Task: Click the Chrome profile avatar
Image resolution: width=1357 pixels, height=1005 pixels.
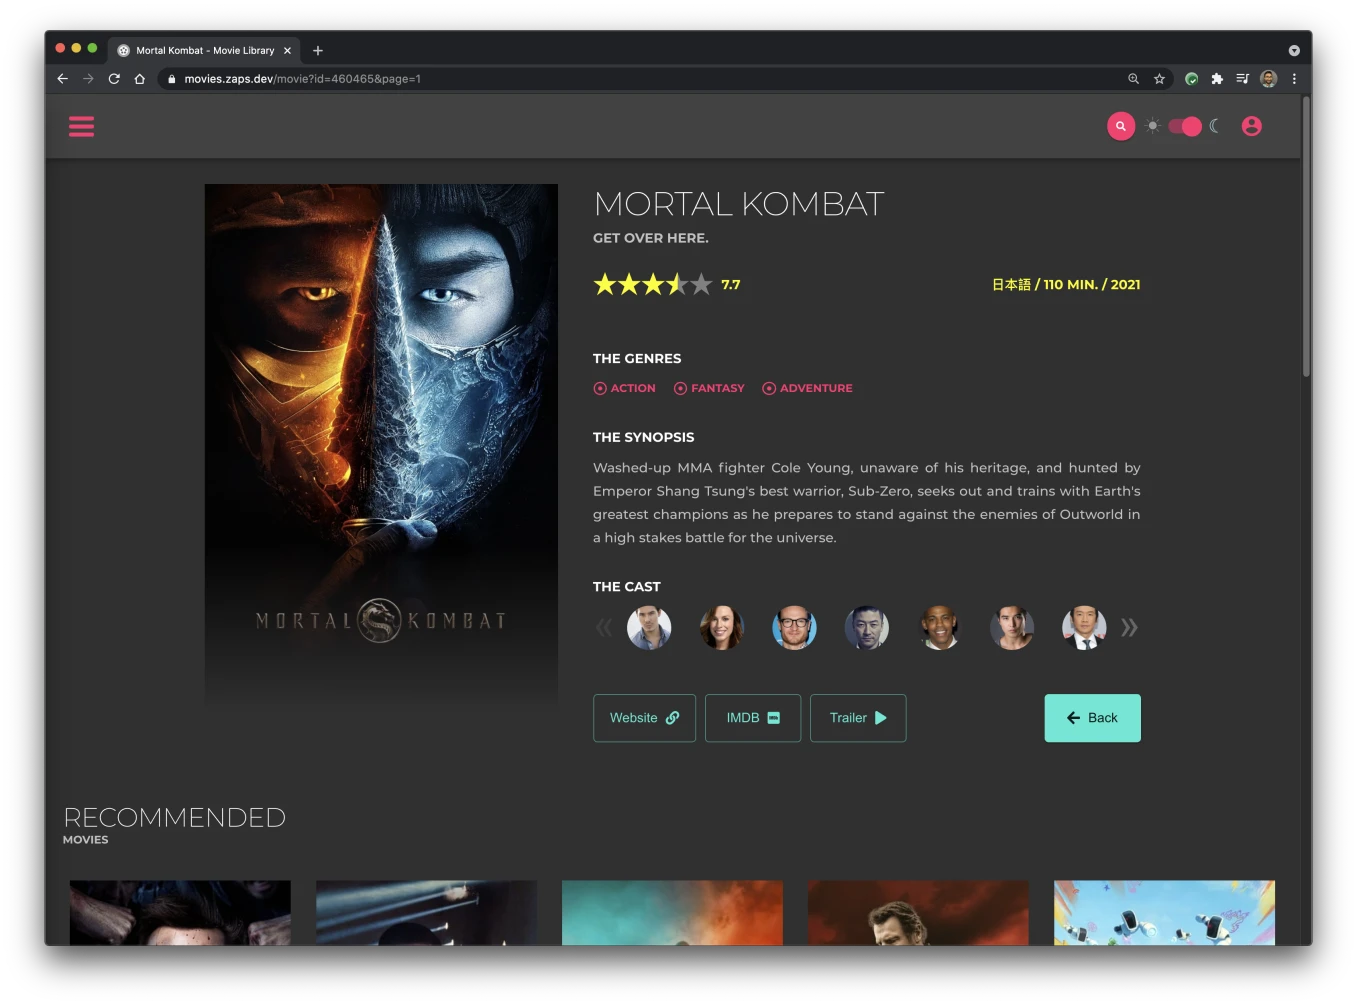Action: tap(1268, 79)
